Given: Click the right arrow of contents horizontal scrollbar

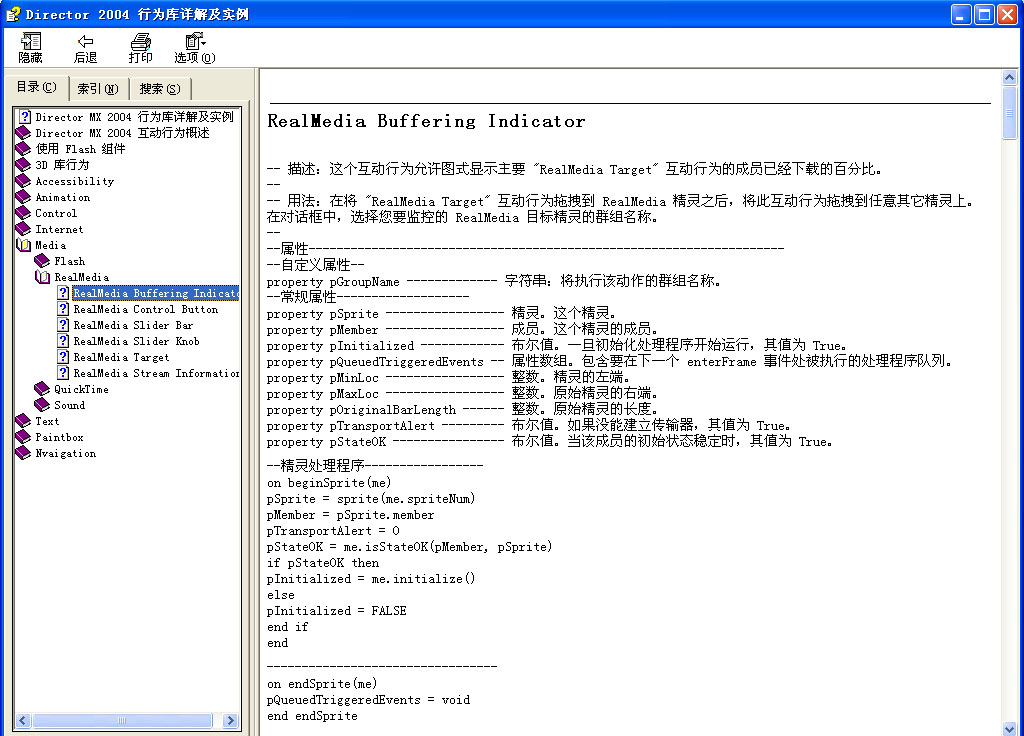Looking at the screenshot, I should click(x=230, y=720).
